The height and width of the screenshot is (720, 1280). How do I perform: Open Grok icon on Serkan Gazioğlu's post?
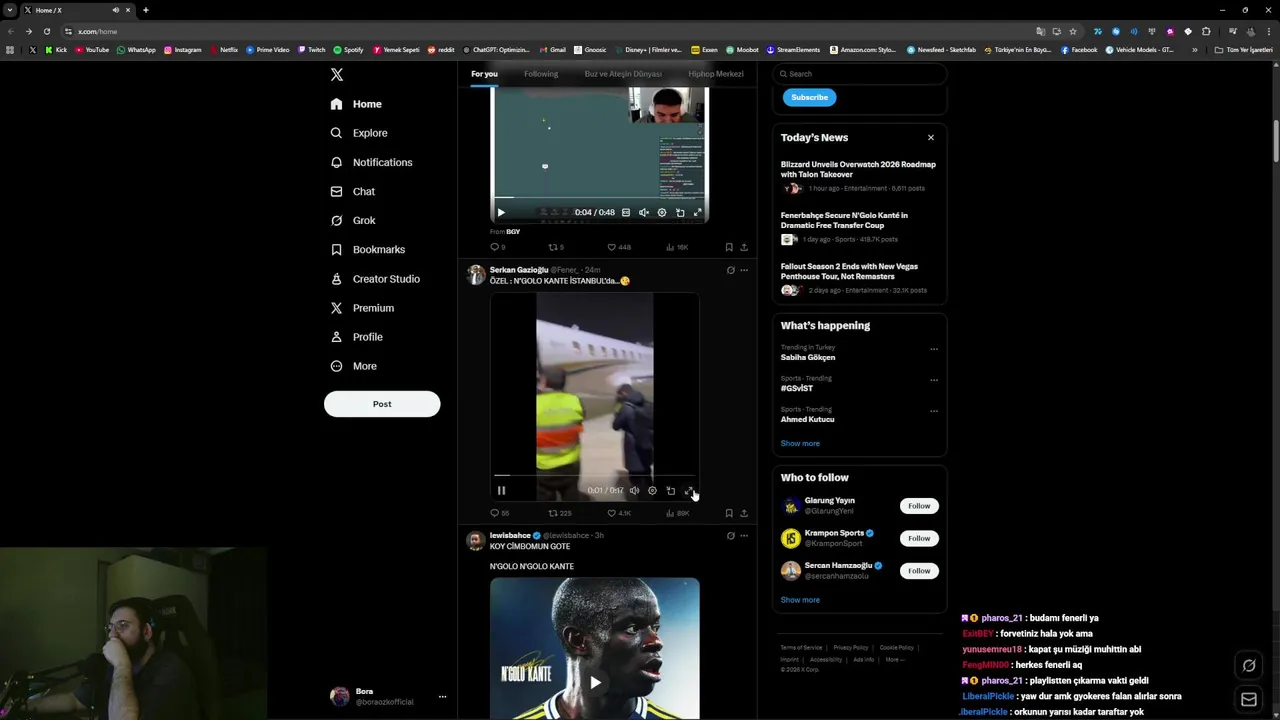click(x=730, y=270)
